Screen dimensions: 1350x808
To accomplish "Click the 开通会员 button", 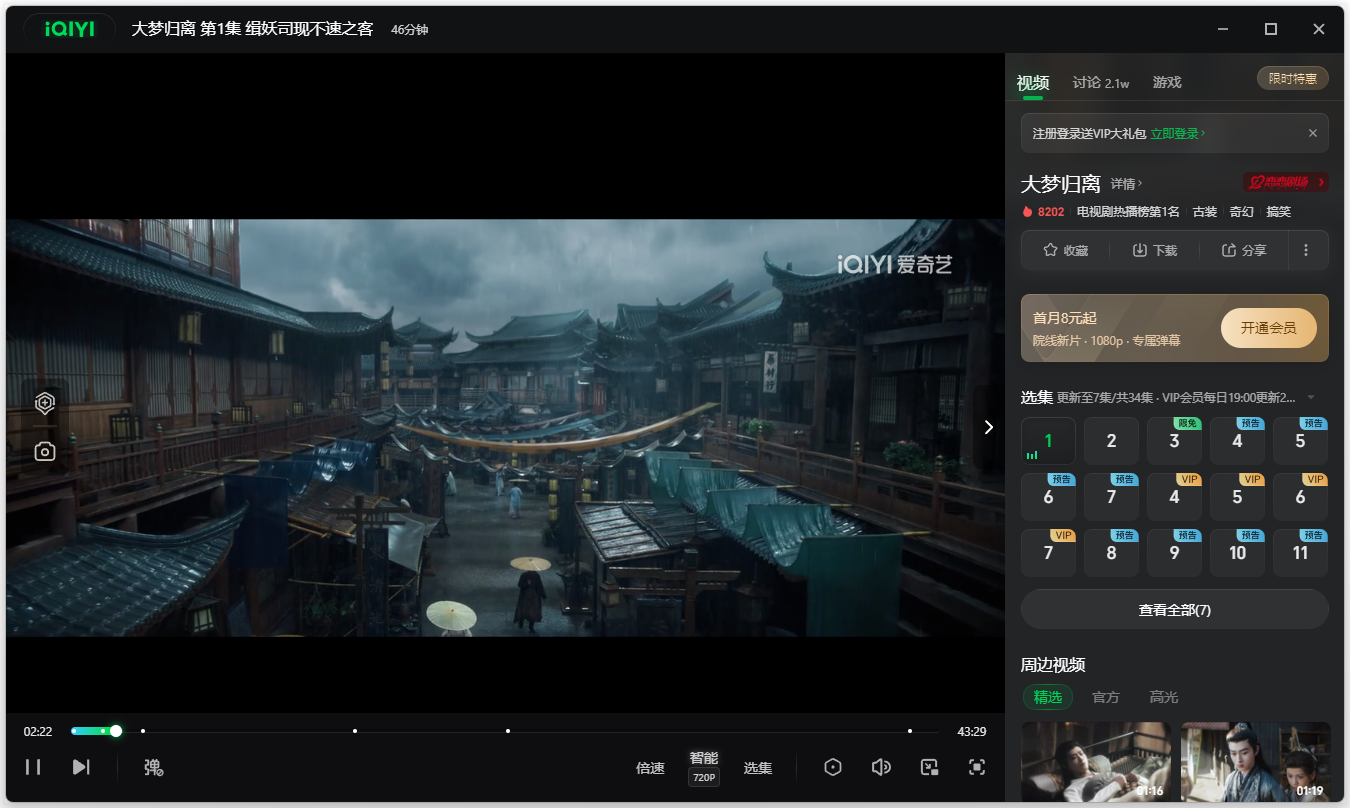I will click(x=1268, y=328).
